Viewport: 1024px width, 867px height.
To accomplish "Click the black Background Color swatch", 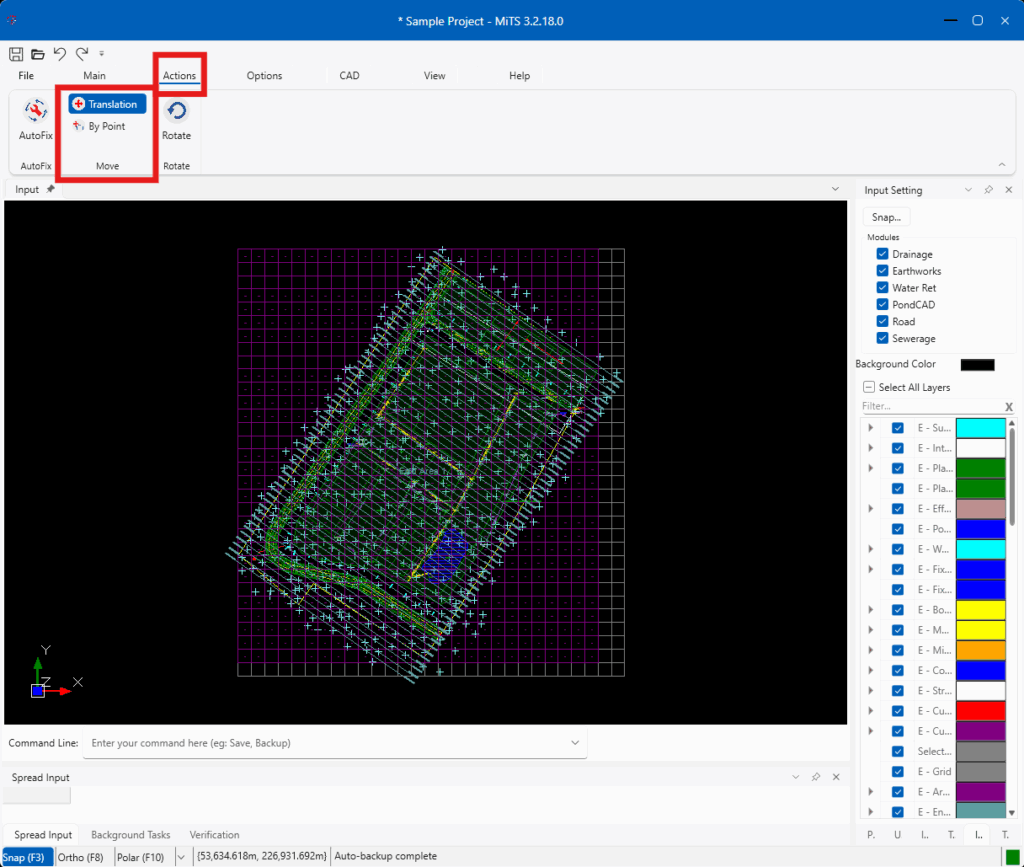I will coord(977,365).
